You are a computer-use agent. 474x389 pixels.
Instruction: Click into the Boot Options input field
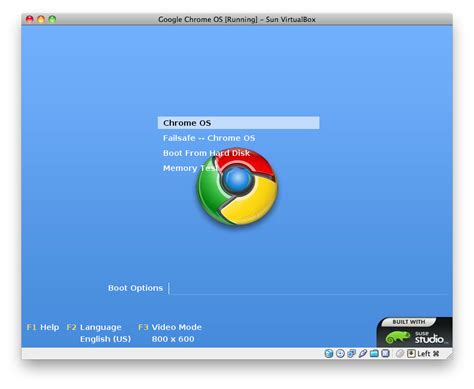tap(308, 288)
